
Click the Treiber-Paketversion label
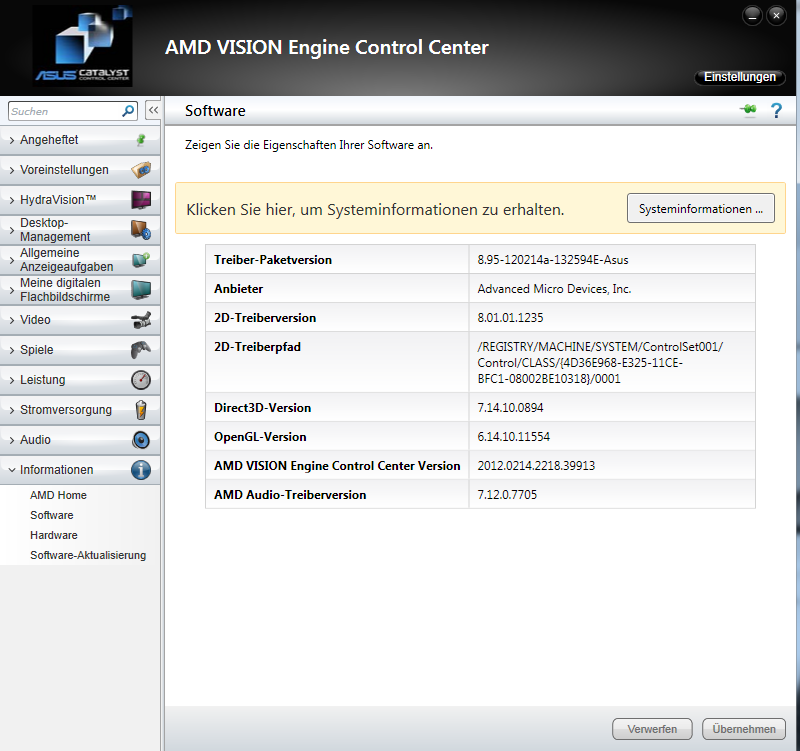pos(273,260)
